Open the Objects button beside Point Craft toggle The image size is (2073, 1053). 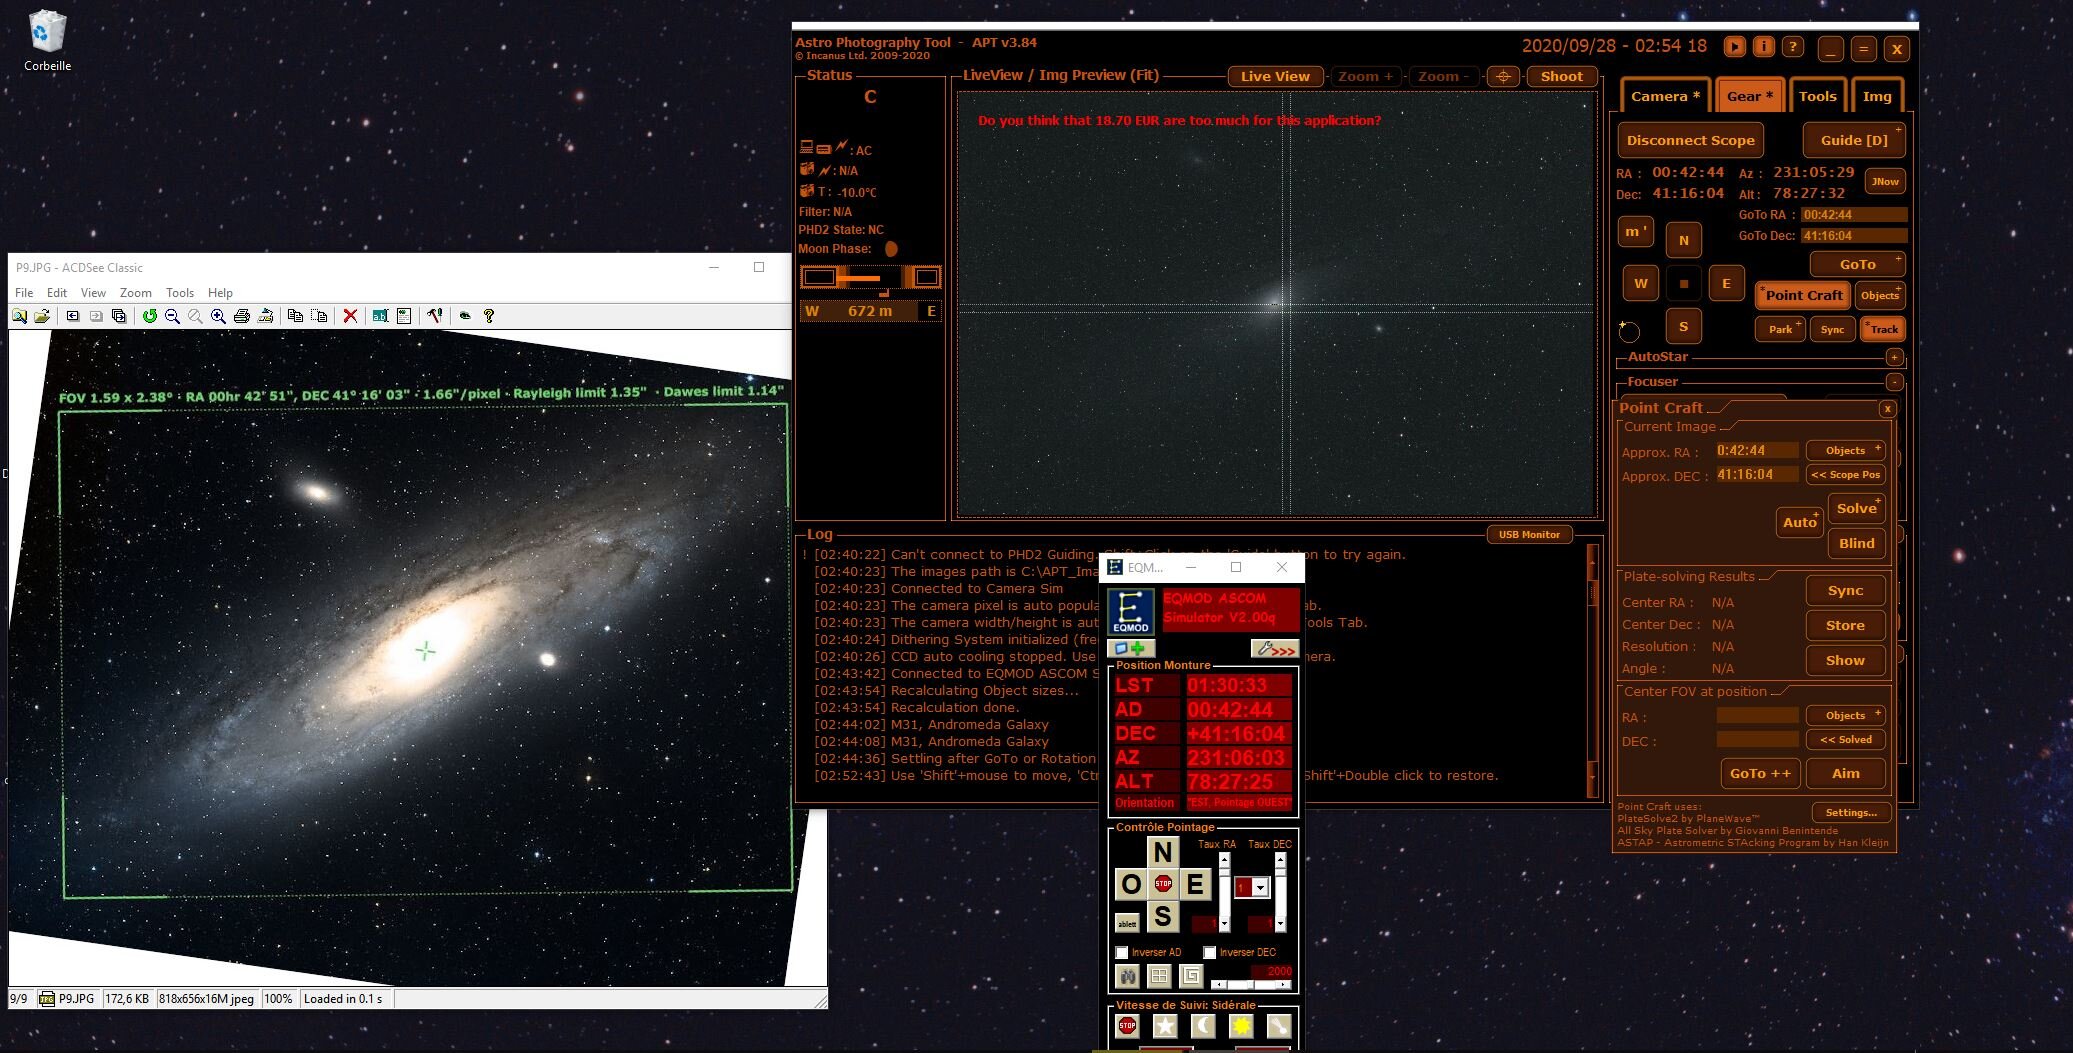pos(1880,295)
